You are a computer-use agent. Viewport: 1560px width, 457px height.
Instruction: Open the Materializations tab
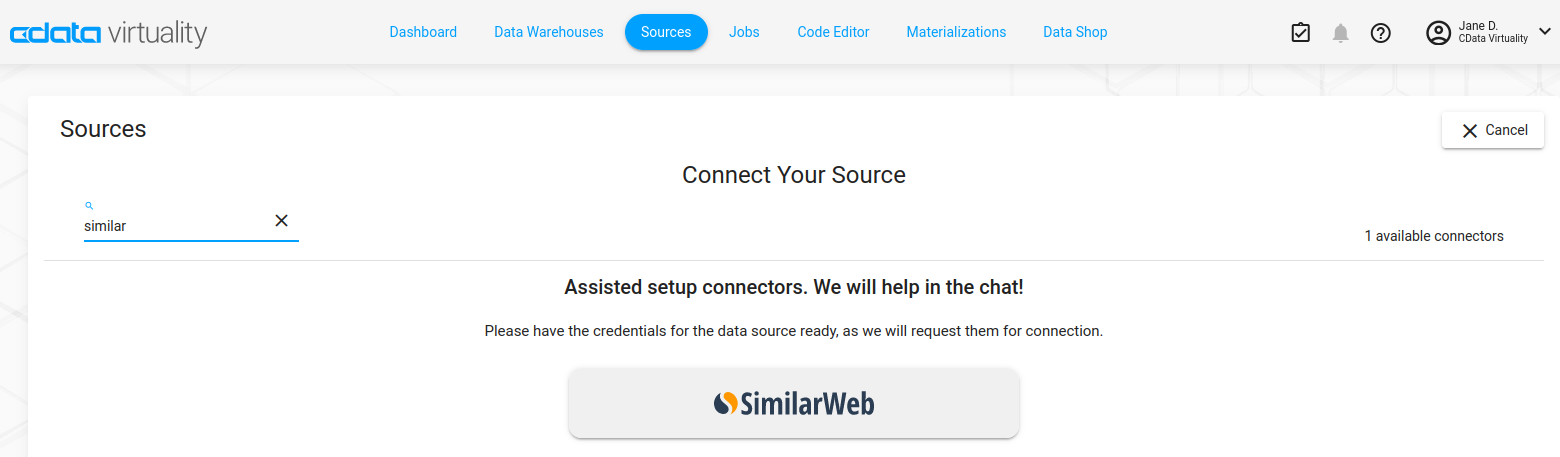[x=956, y=32]
